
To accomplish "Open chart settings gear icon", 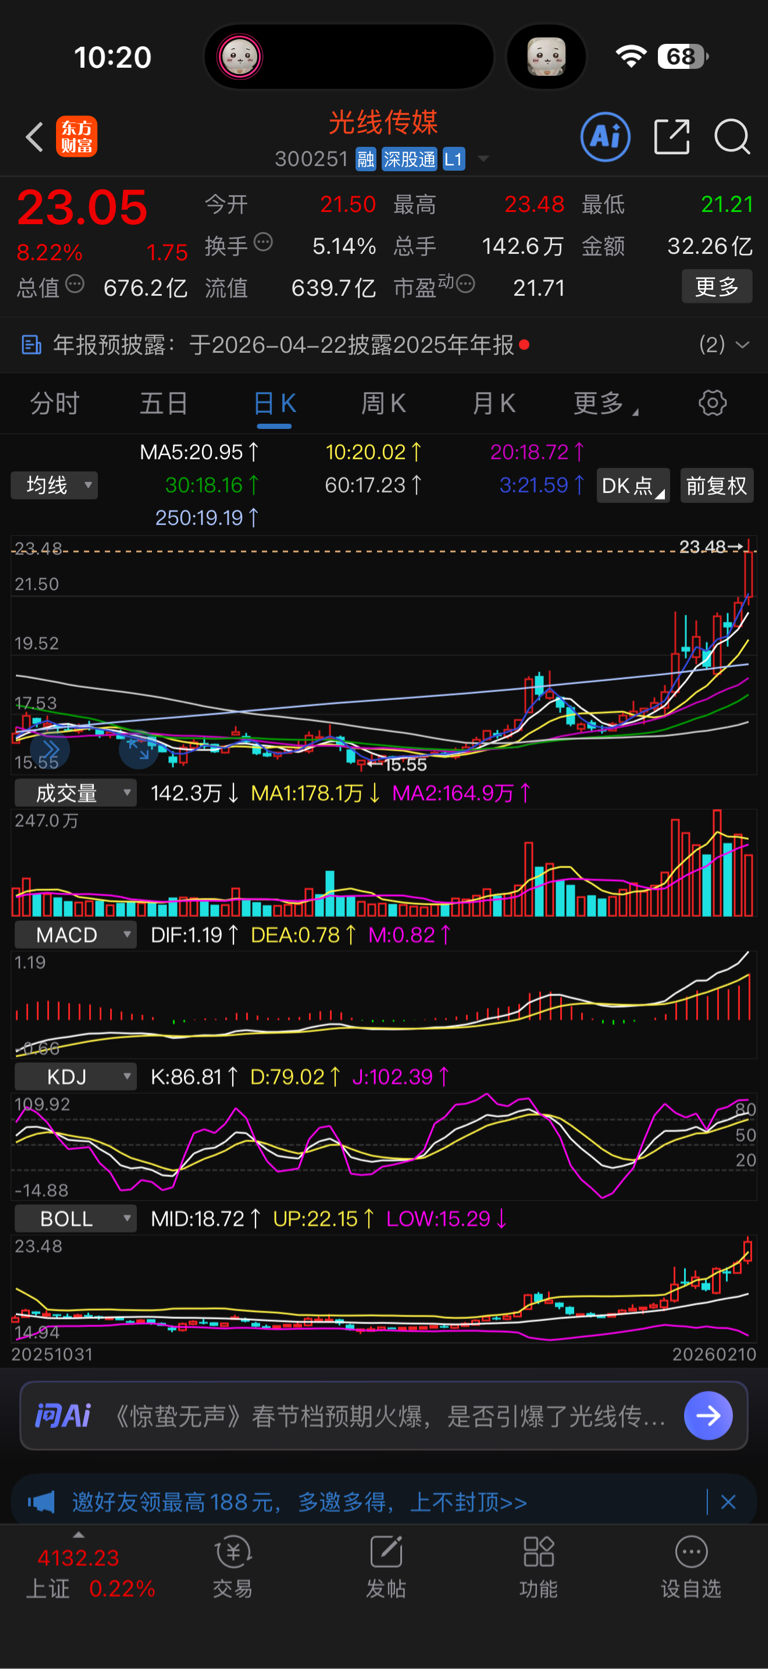I will click(712, 403).
